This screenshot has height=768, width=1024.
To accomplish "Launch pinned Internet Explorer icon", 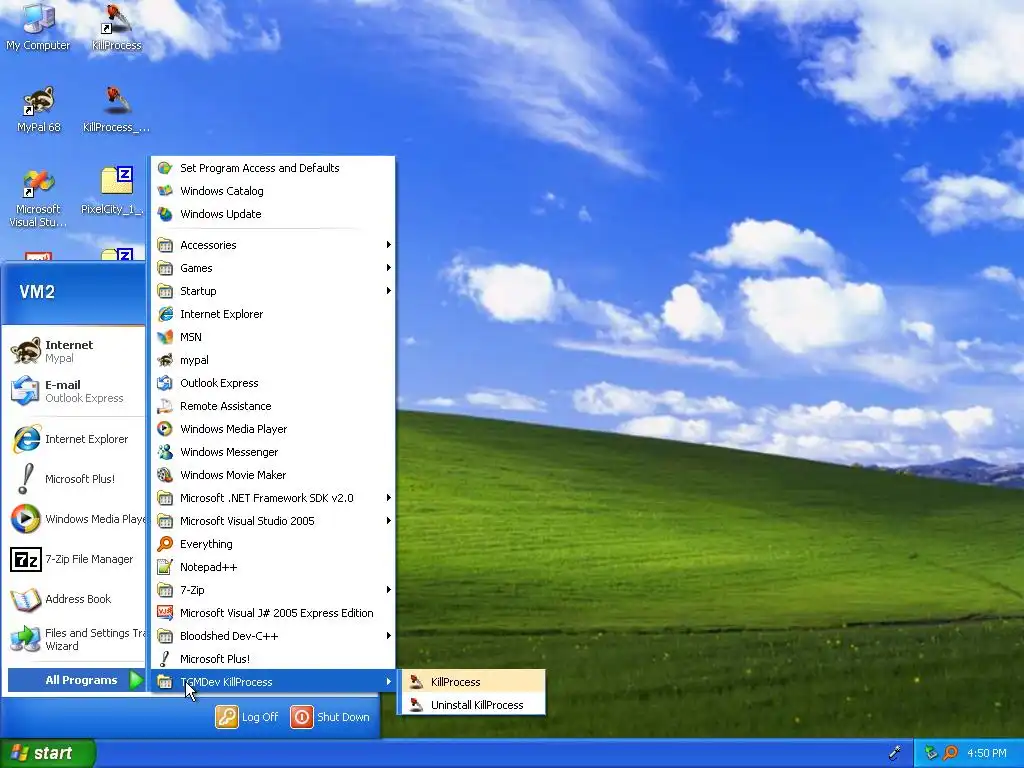I will tap(25, 439).
